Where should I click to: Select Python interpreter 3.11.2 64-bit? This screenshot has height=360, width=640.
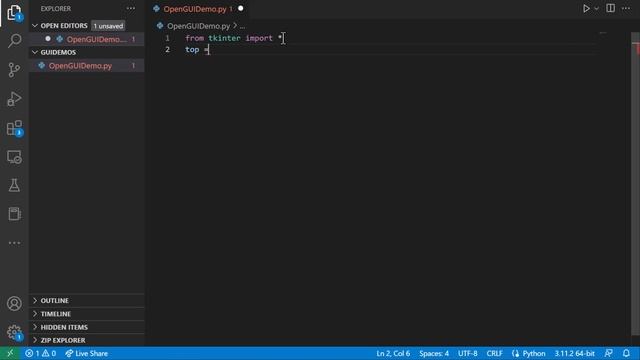click(574, 353)
